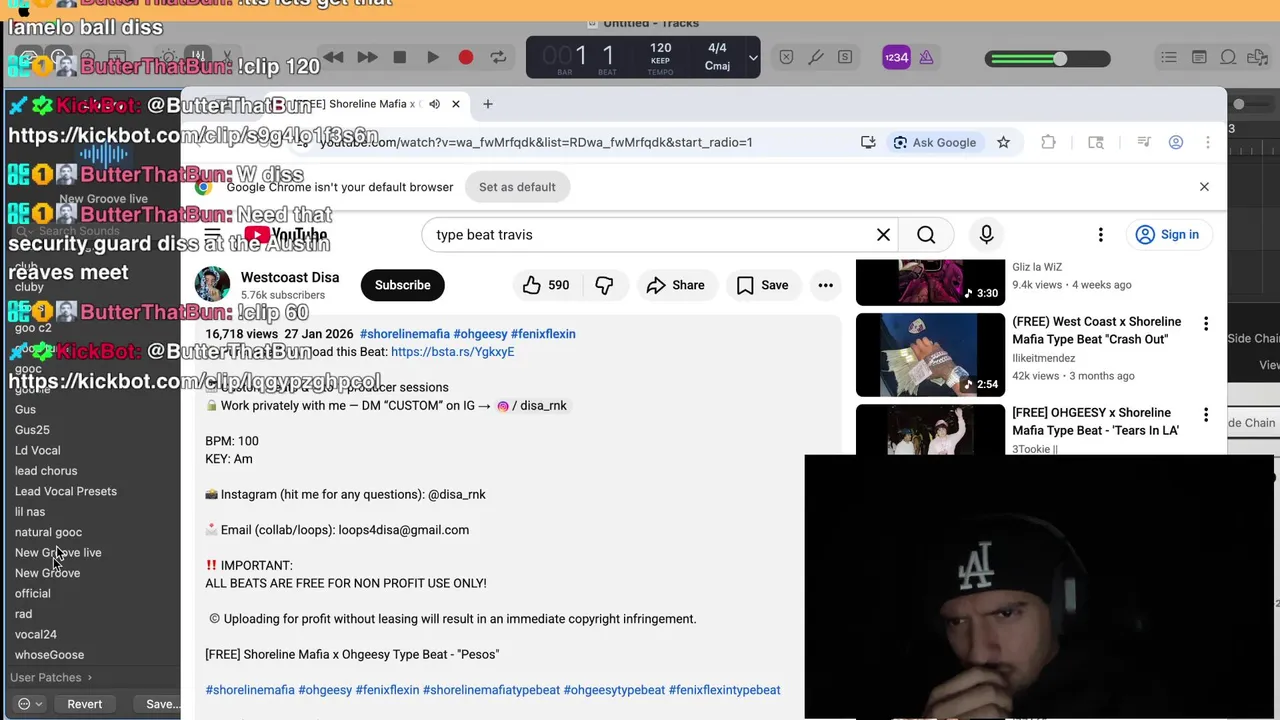Viewport: 1280px width, 720px height.
Task: Dislike the video with thumbs down
Action: (604, 285)
